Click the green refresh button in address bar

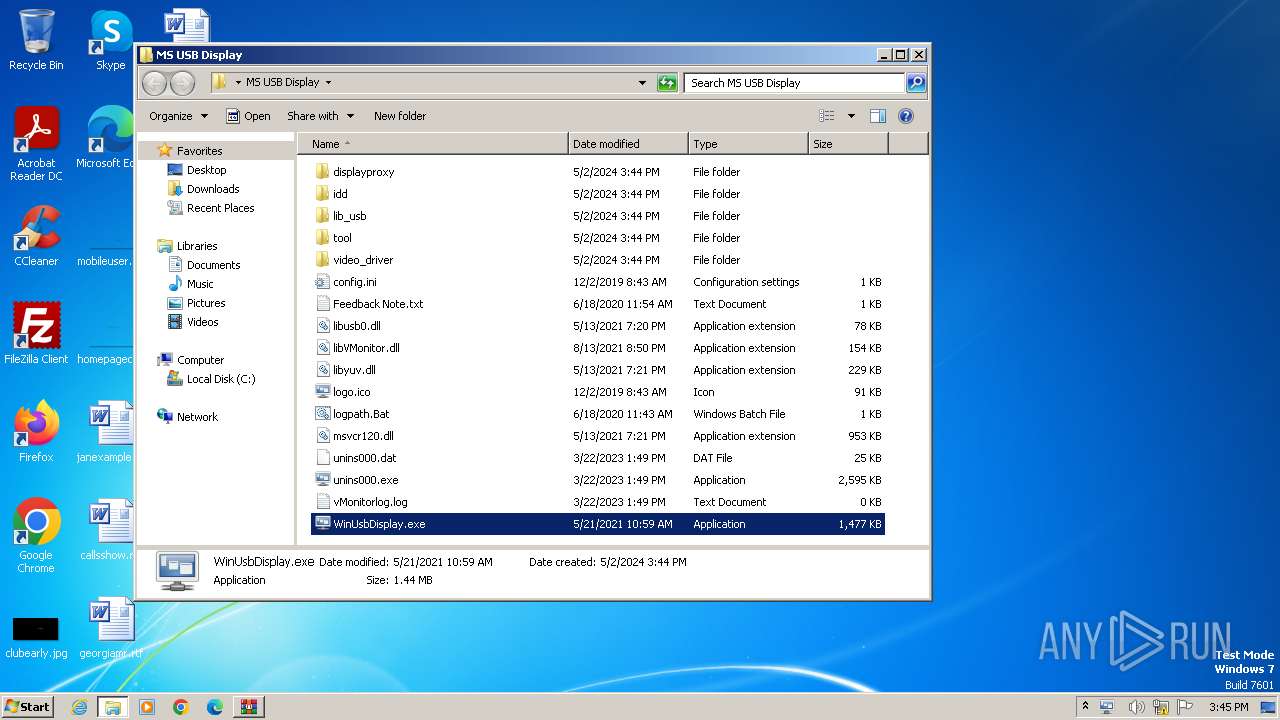pyautogui.click(x=667, y=83)
